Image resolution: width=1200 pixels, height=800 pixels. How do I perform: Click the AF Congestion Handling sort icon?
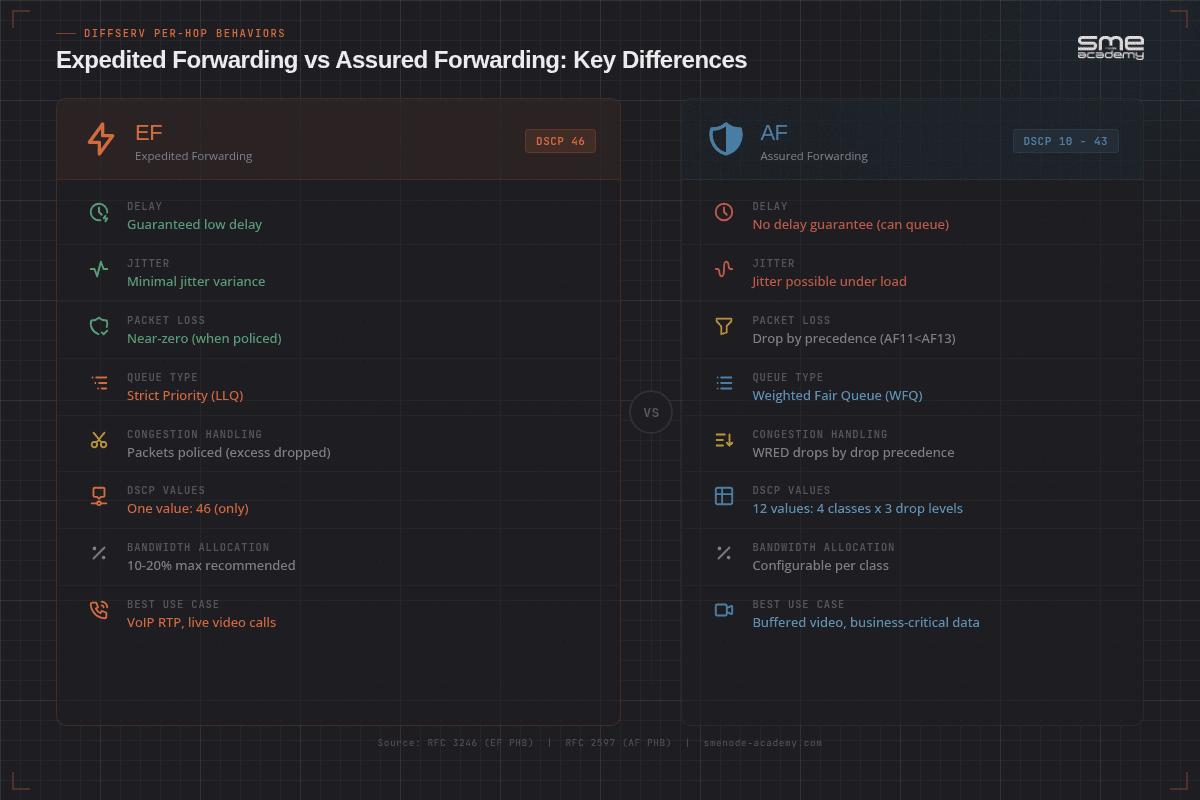pyautogui.click(x=724, y=440)
